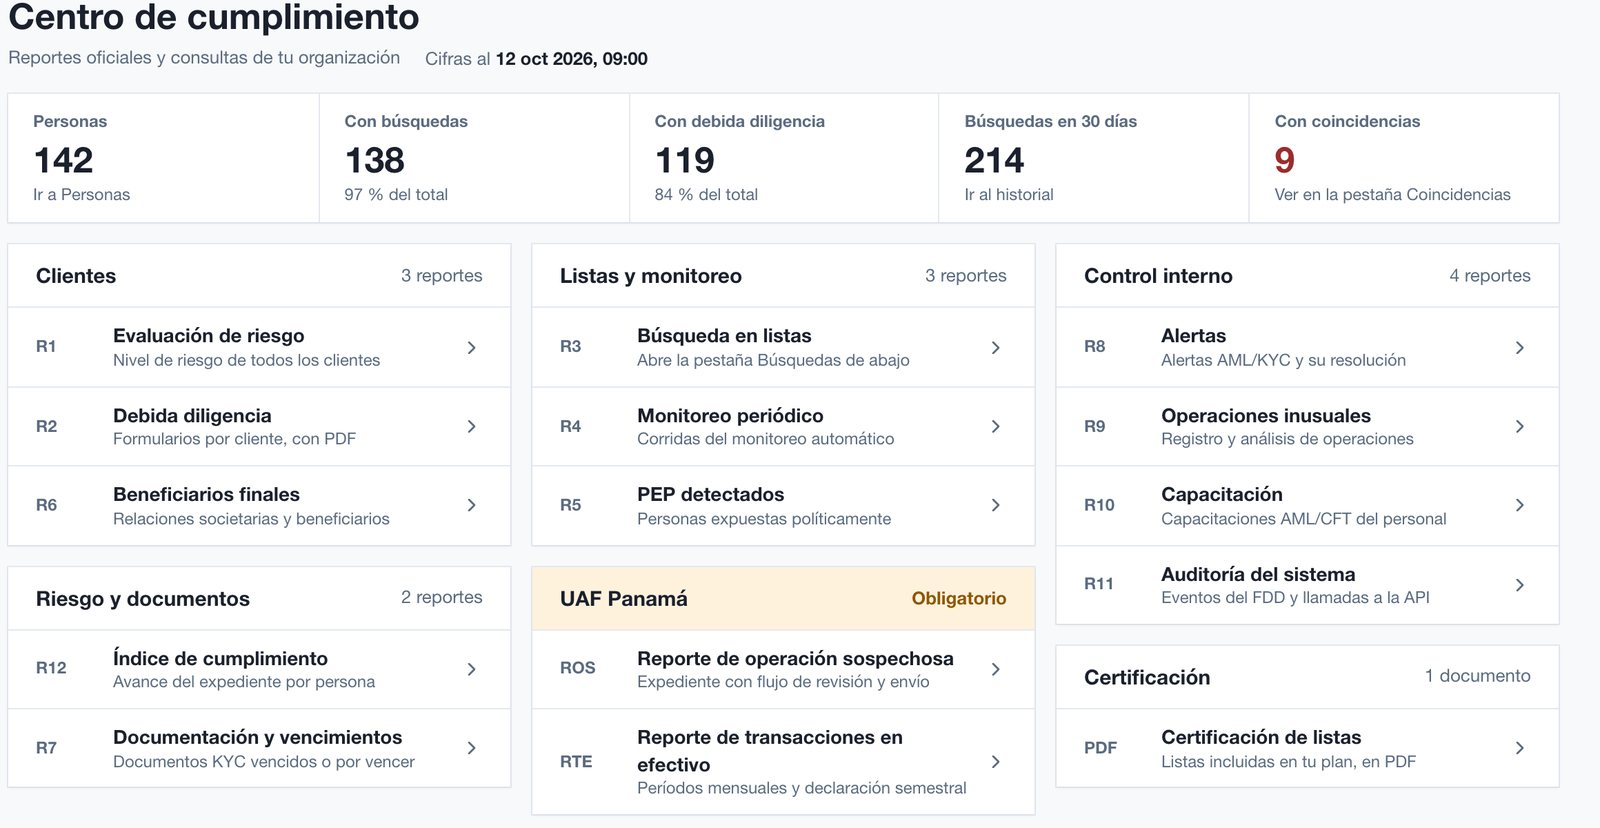Click the R4 code label
The width and height of the screenshot is (1600, 828).
(570, 426)
